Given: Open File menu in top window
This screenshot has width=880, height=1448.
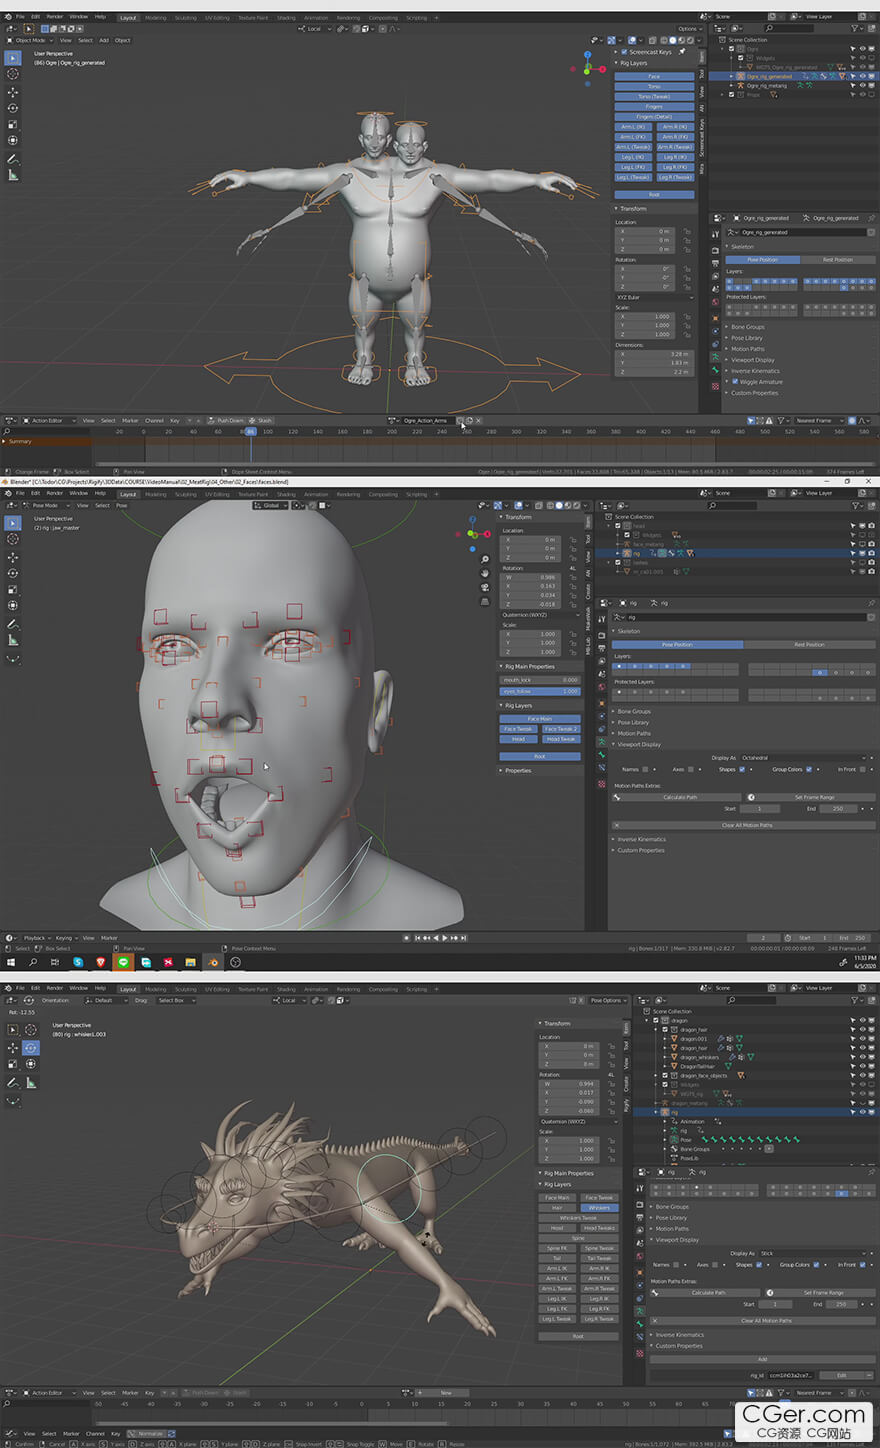Looking at the screenshot, I should pyautogui.click(x=20, y=17).
